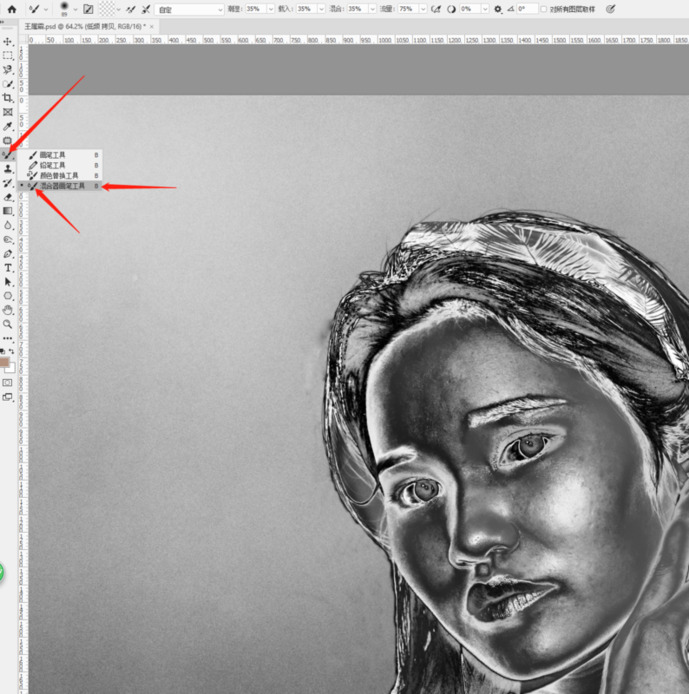689x694 pixels.
Task: Select the Hand tool
Action: click(x=8, y=310)
